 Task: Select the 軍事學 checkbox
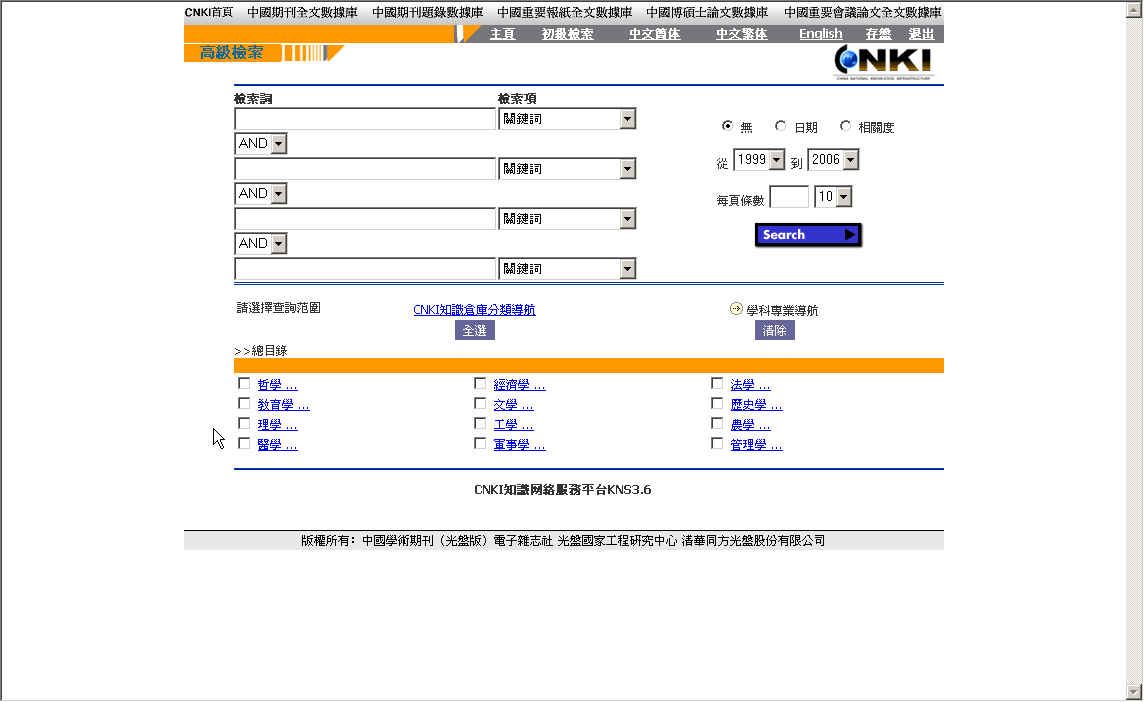click(x=480, y=443)
